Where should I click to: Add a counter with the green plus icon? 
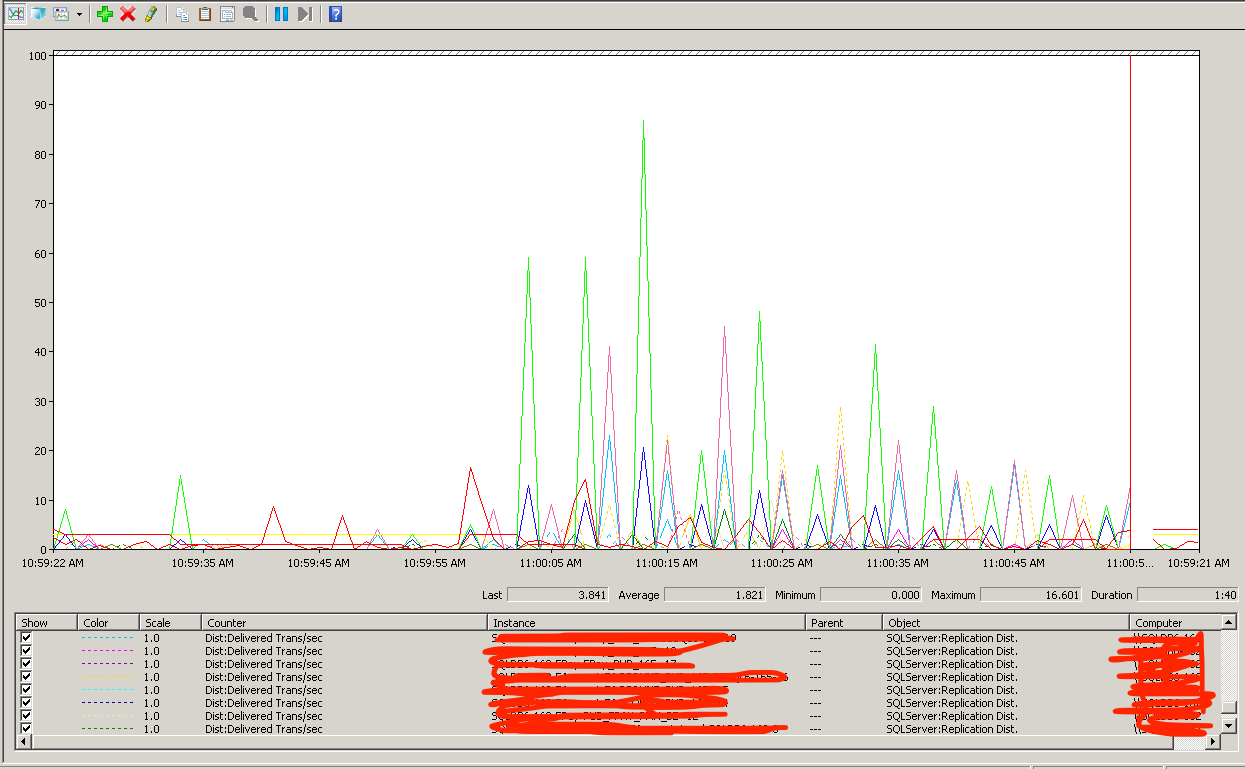(105, 14)
